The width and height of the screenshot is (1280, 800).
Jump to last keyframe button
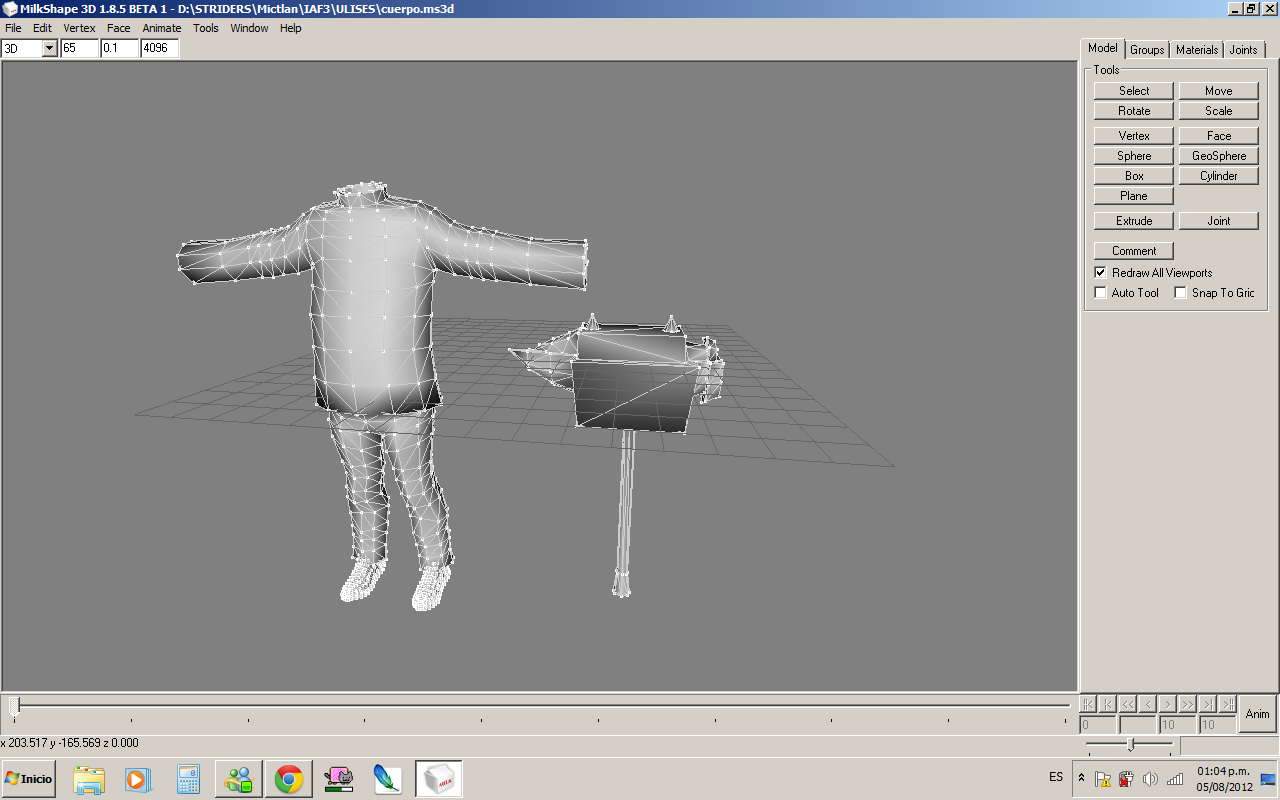pos(1228,704)
